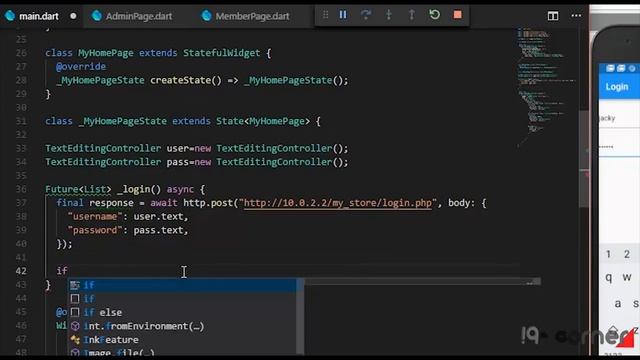Click the debug Step Over button
The width and height of the screenshot is (640, 360).
coord(366,15)
